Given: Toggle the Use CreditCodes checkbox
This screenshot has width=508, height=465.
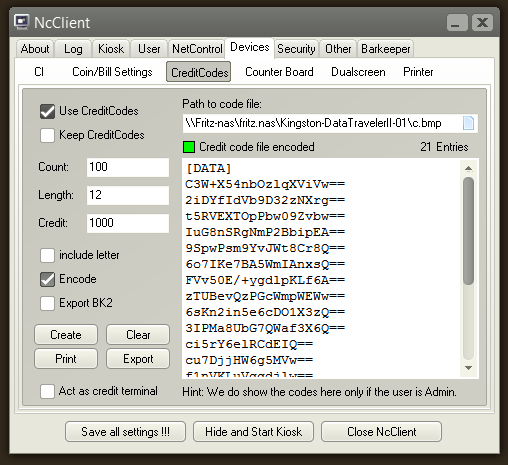Looking at the screenshot, I should [47, 111].
